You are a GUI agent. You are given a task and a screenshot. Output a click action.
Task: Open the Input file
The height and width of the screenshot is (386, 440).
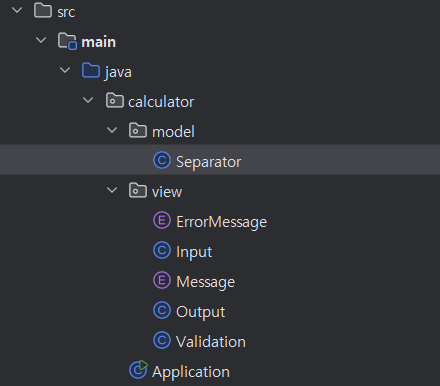(x=194, y=252)
